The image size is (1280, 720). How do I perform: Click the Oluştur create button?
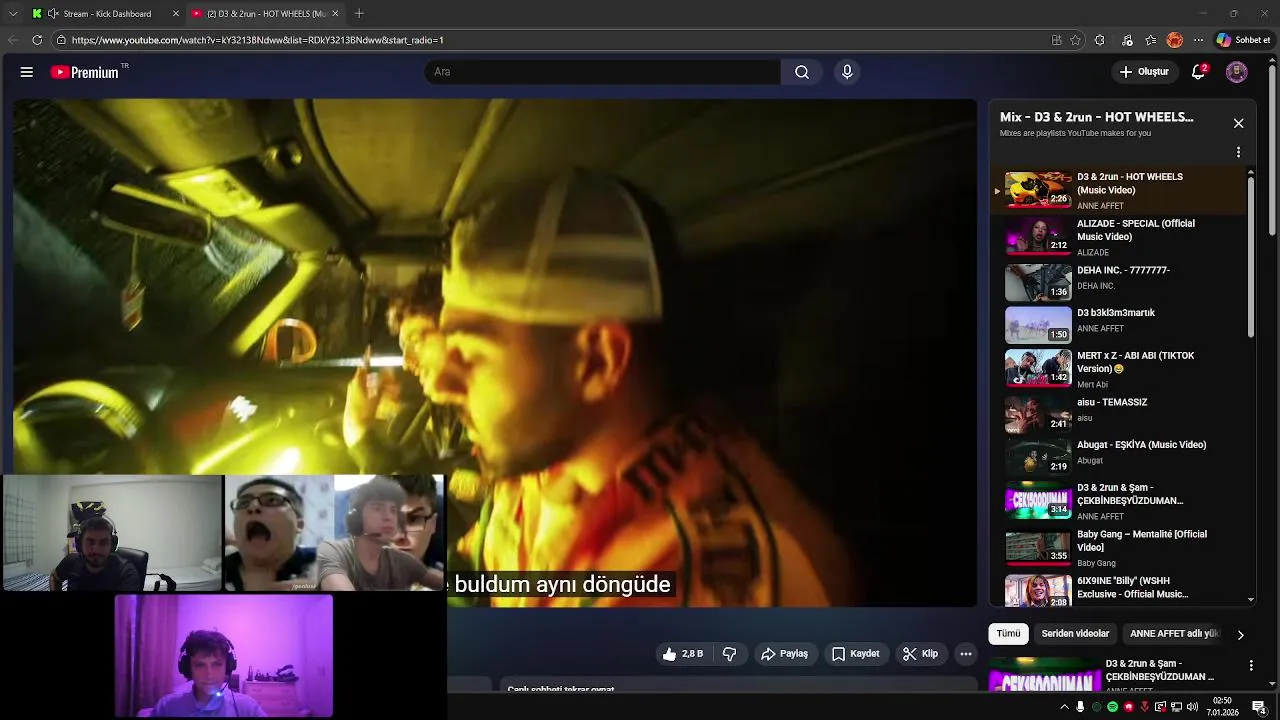[1143, 72]
